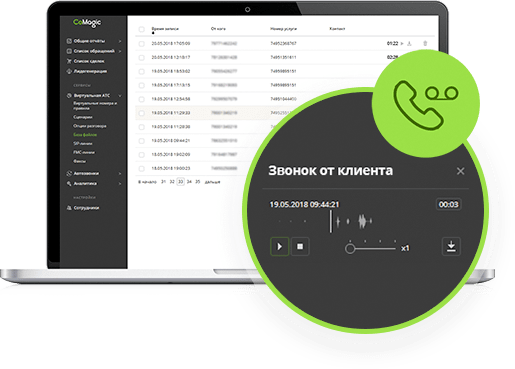Expand the Общие отчёты menu chevron
The height and width of the screenshot is (369, 515).
(120, 41)
